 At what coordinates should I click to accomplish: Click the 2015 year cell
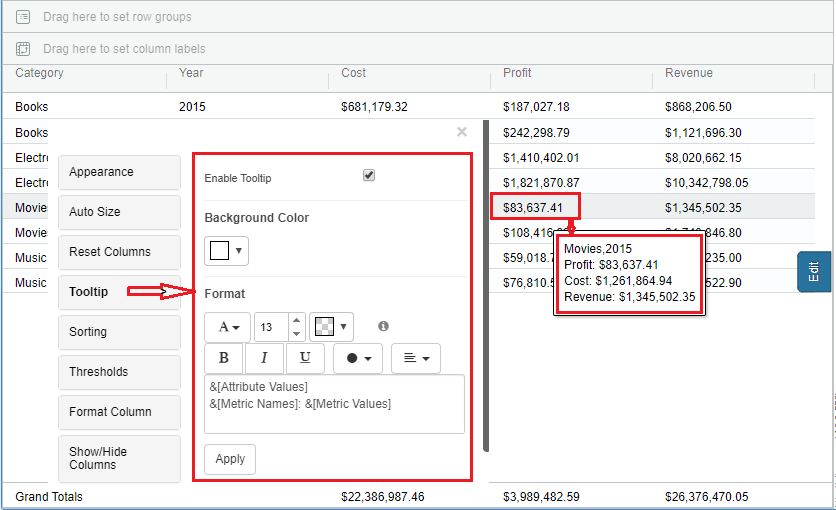192,107
